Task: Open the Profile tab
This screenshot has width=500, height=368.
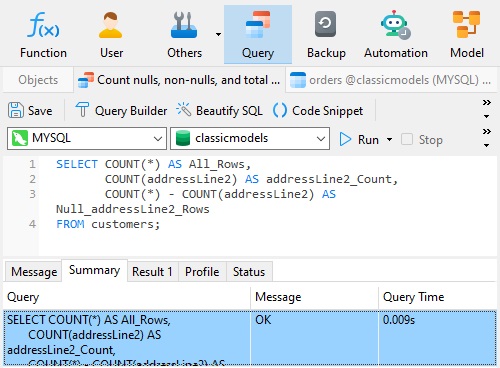Action: 202,272
